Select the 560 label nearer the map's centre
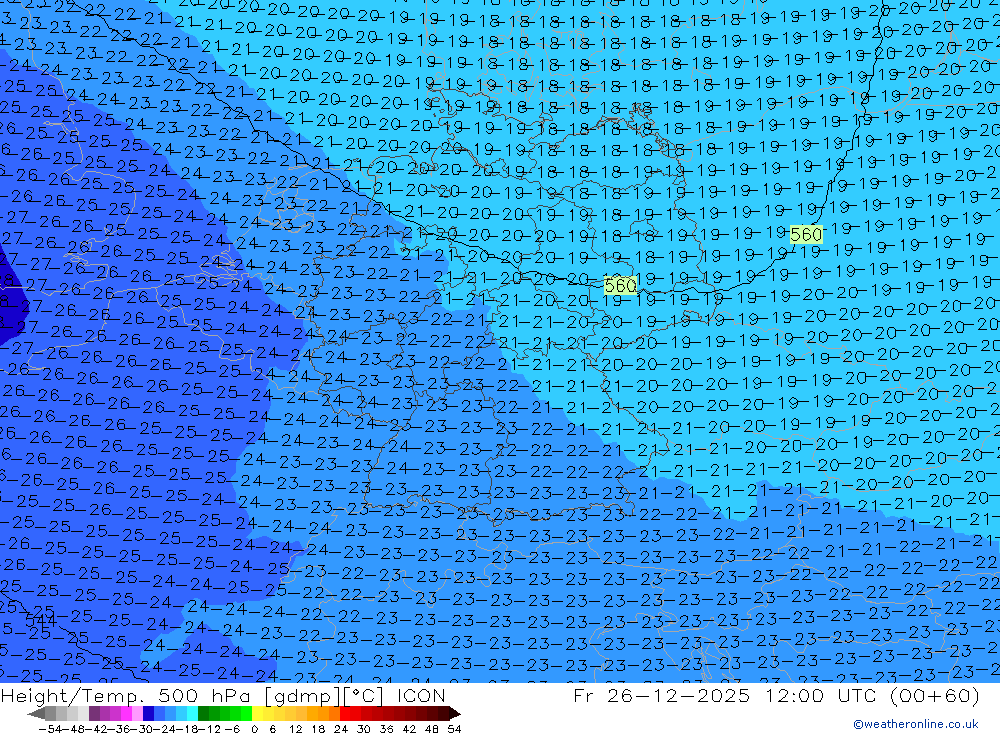The width and height of the screenshot is (1000, 733). (620, 285)
